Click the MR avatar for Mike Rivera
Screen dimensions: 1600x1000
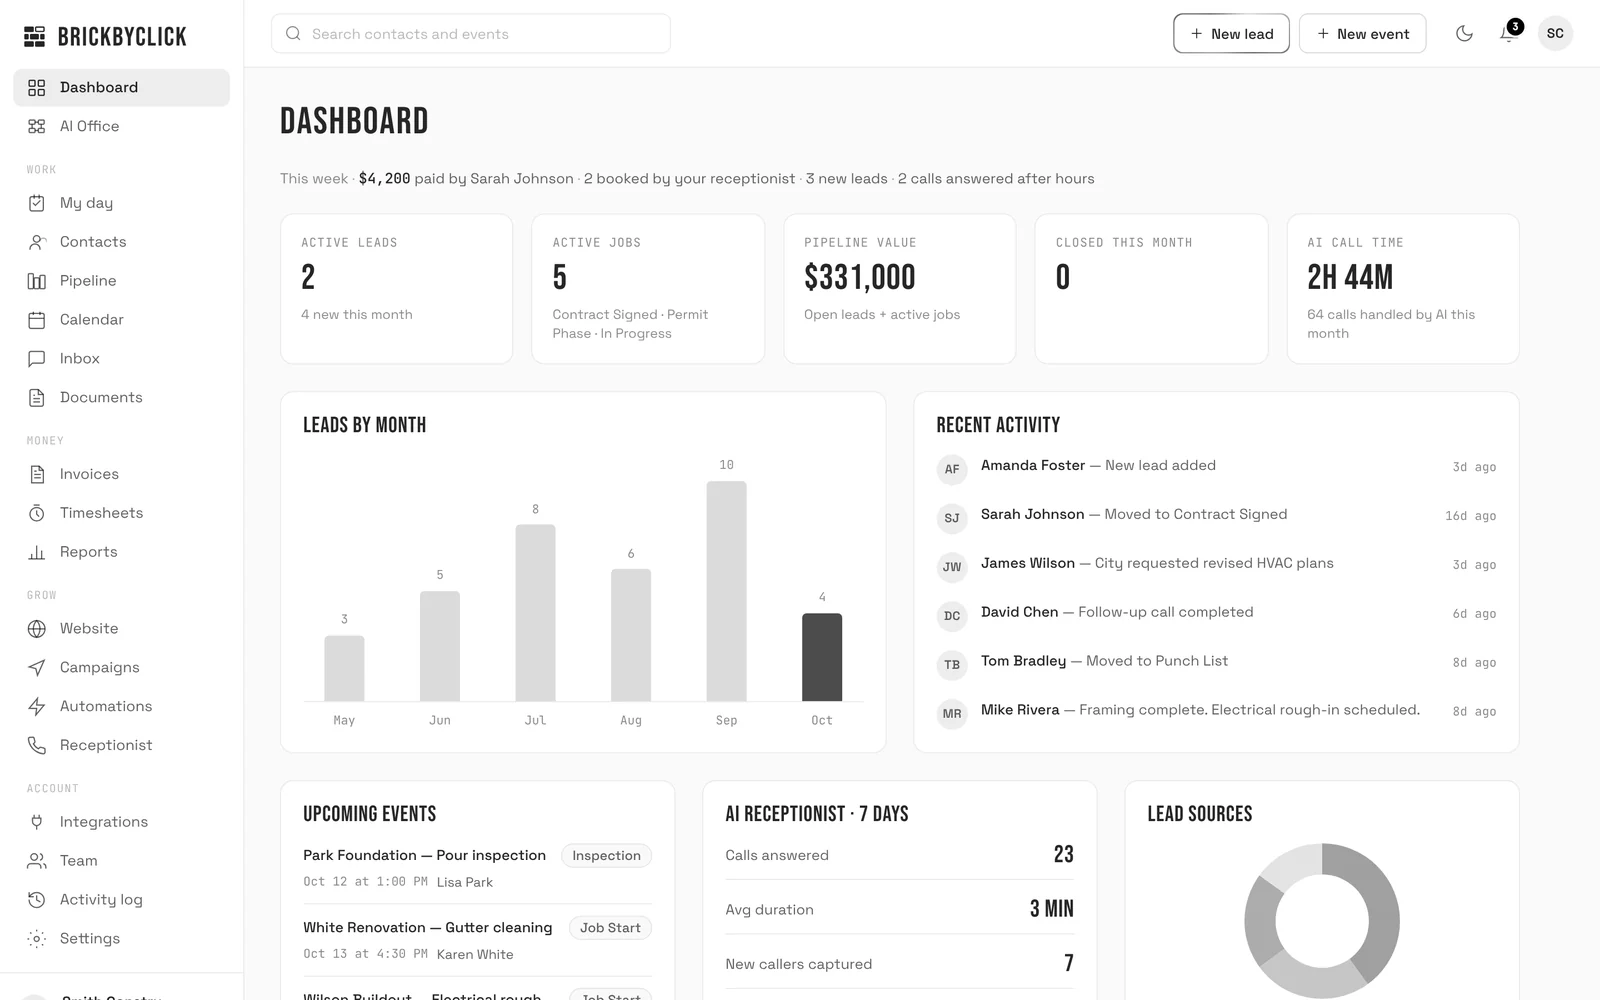pos(952,714)
